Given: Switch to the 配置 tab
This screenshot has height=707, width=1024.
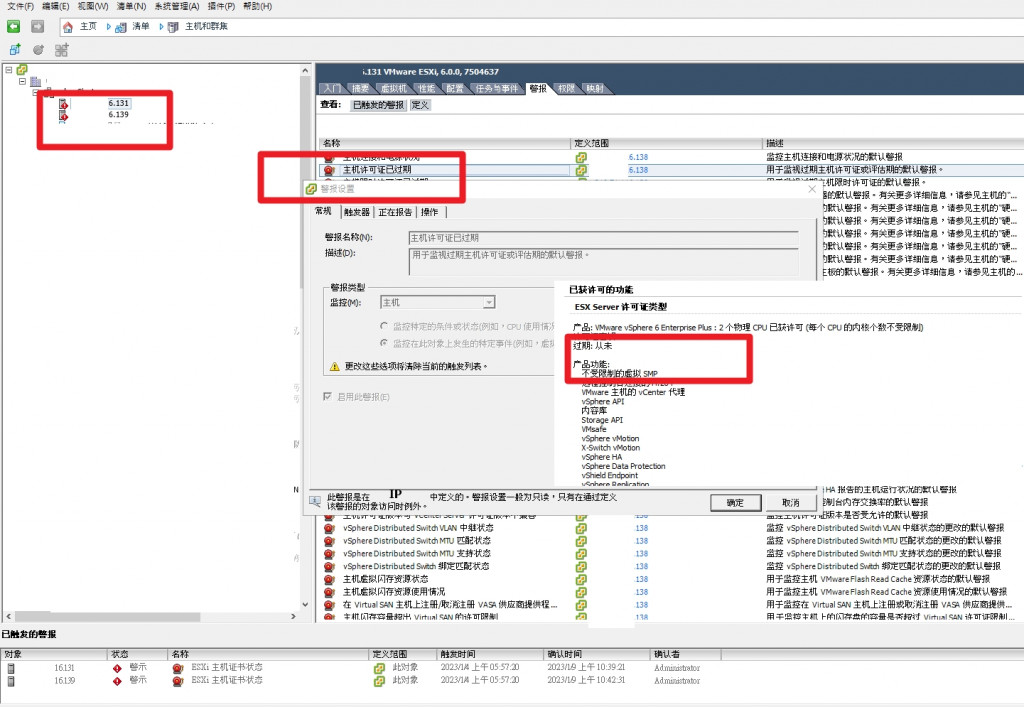Looking at the screenshot, I should pos(455,89).
